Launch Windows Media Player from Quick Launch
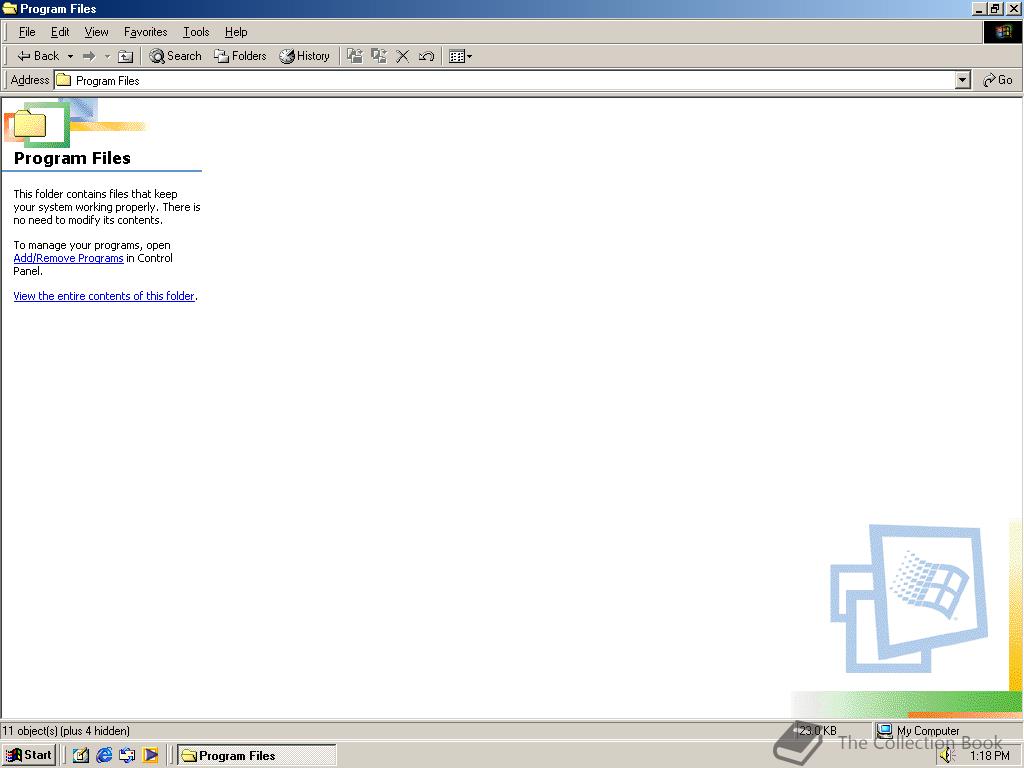This screenshot has height=768, width=1024. click(150, 755)
